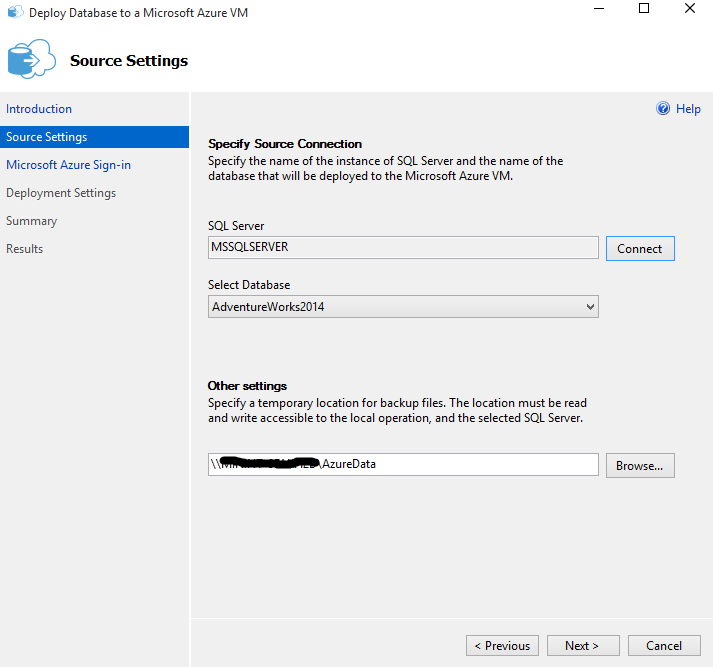Click the Summary step in sidebar
The width and height of the screenshot is (713, 667).
pyautogui.click(x=32, y=221)
